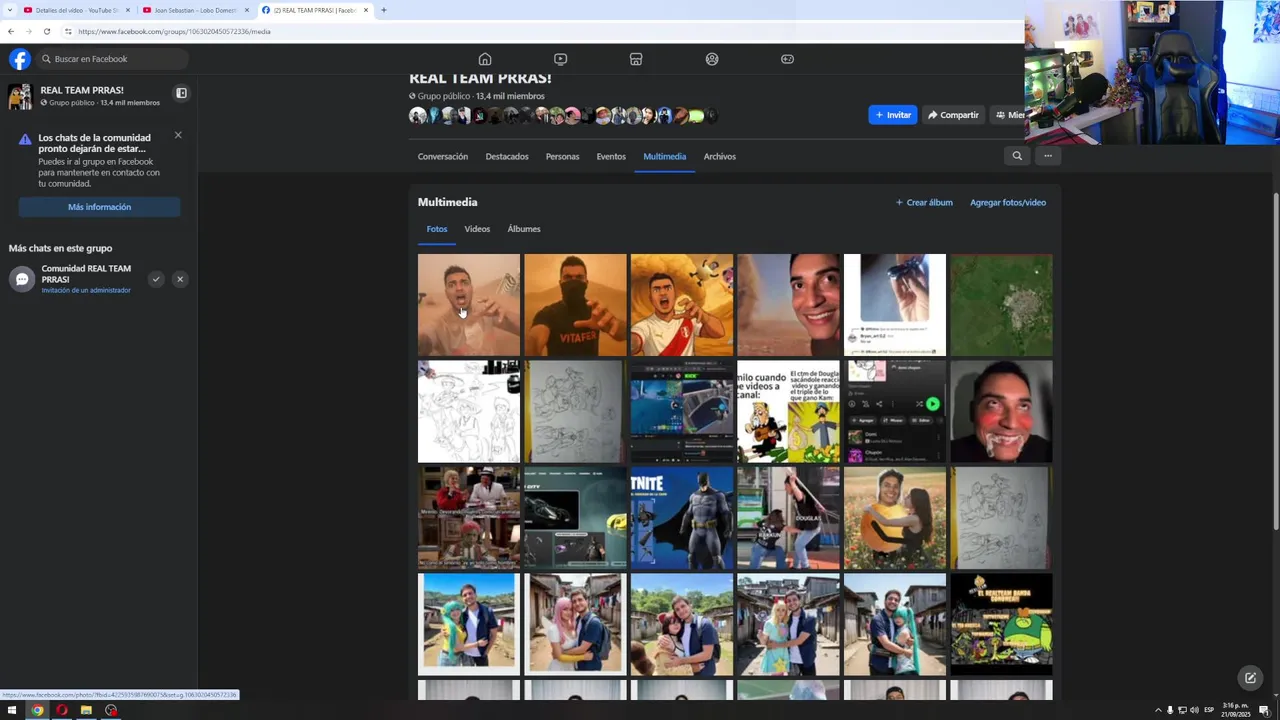The width and height of the screenshot is (1280, 720).
Task: Open the music player screenshot with green play button
Action: [x=895, y=411]
